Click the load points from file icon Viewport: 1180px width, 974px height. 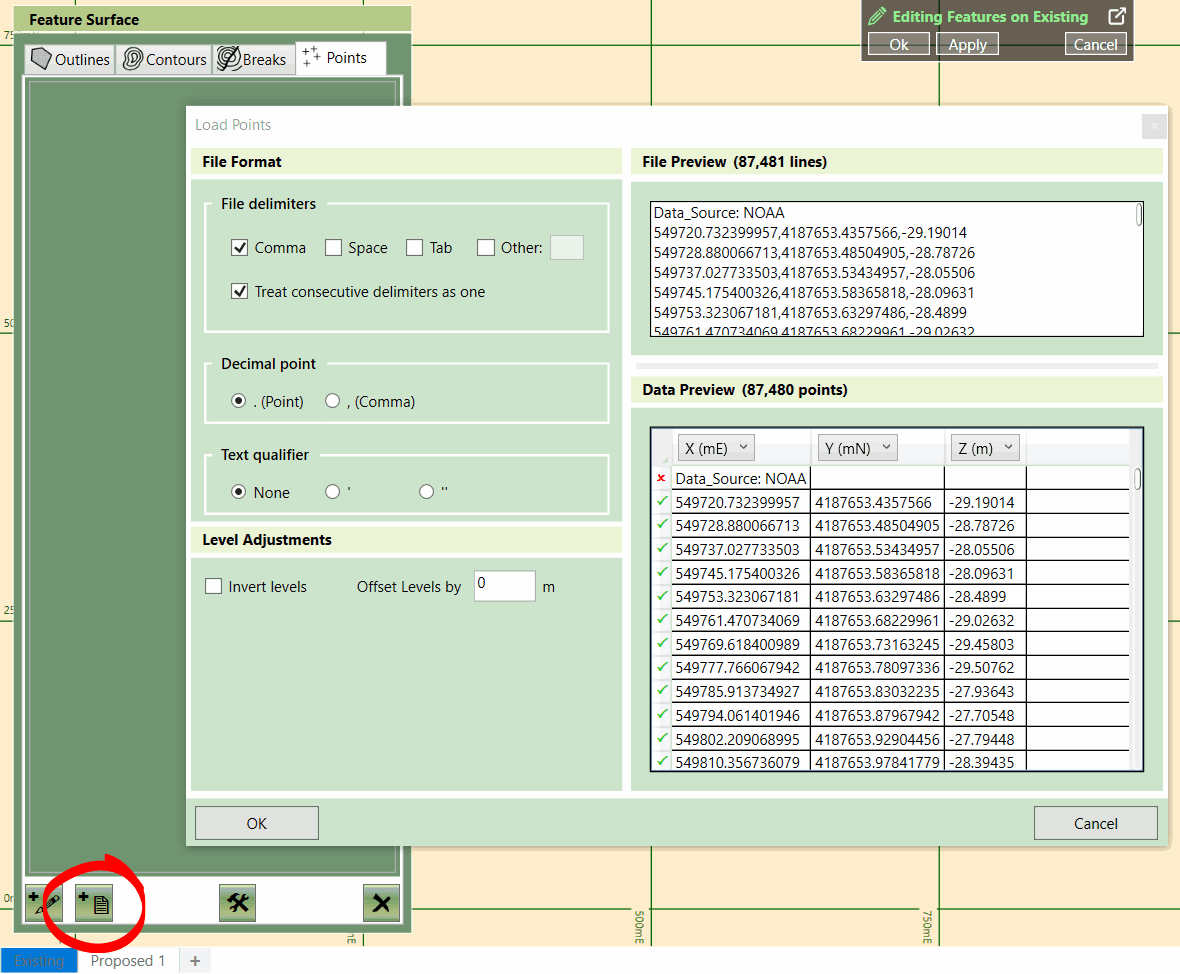tap(94, 903)
